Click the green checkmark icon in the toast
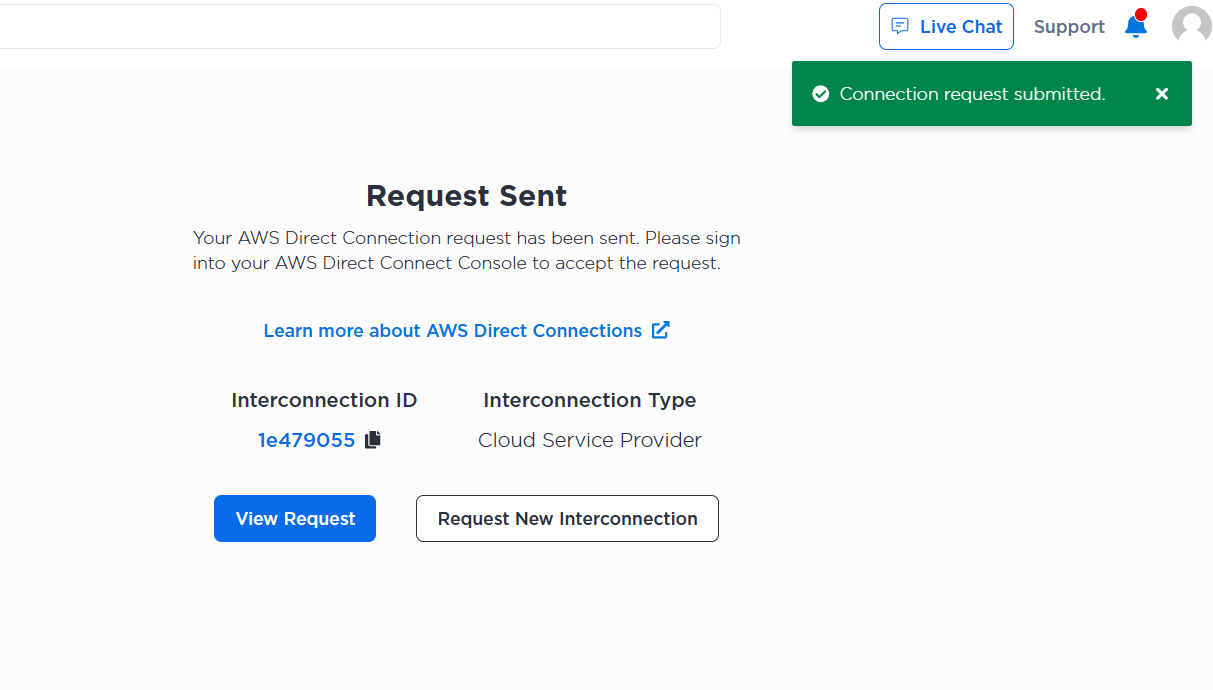The image size is (1213, 690). (820, 93)
